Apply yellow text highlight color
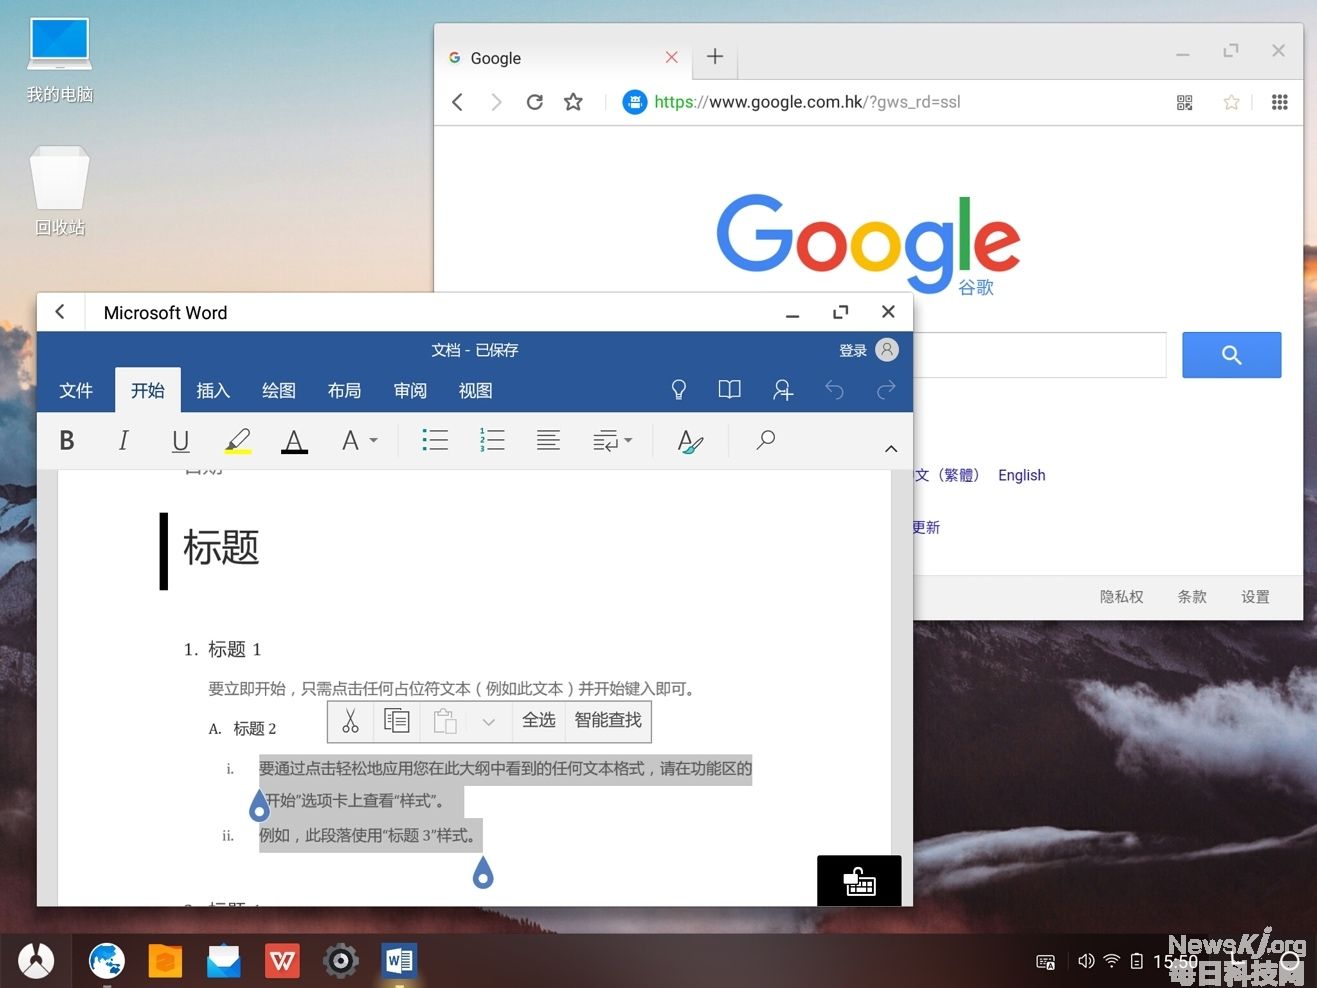This screenshot has width=1317, height=988. click(x=237, y=441)
